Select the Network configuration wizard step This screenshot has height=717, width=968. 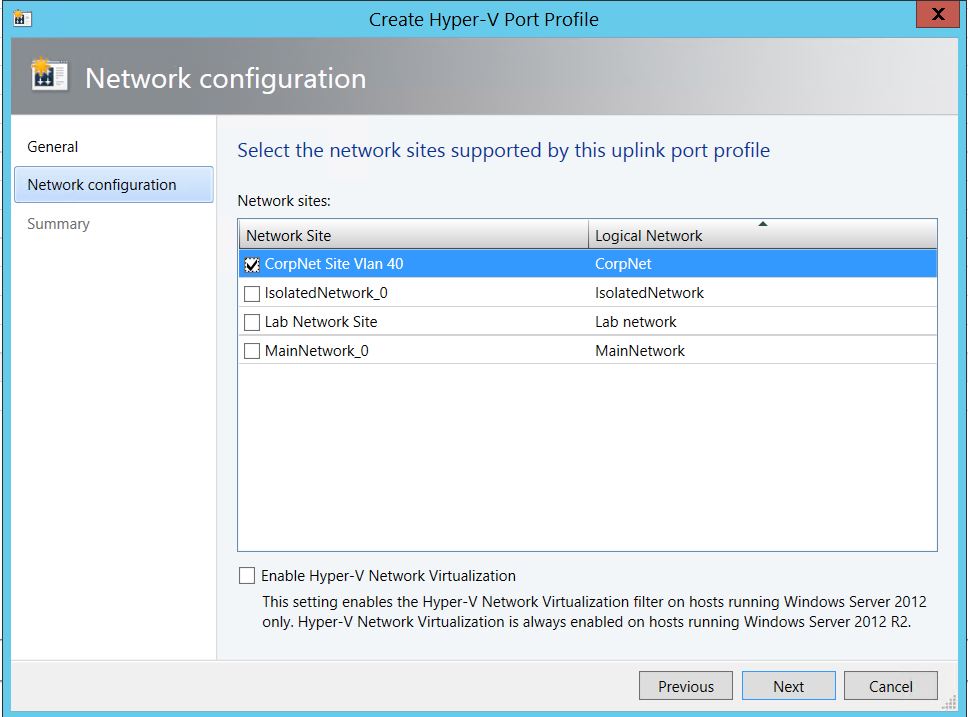pos(102,185)
